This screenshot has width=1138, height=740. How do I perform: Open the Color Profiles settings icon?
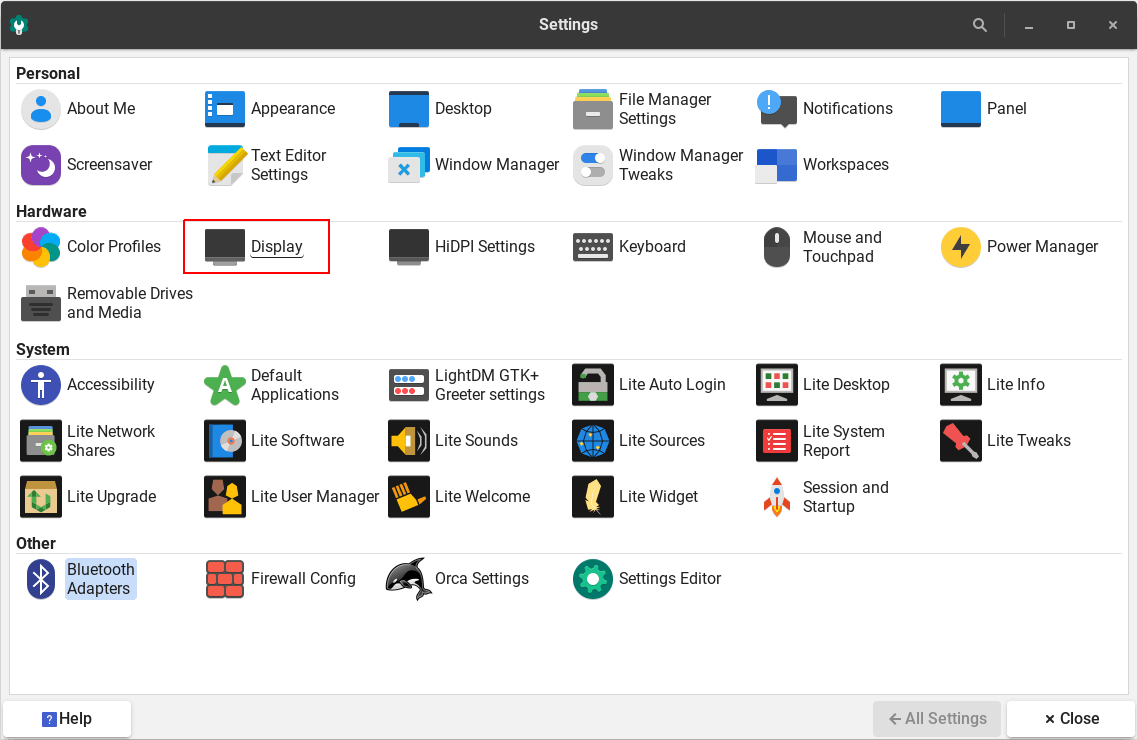click(41, 247)
